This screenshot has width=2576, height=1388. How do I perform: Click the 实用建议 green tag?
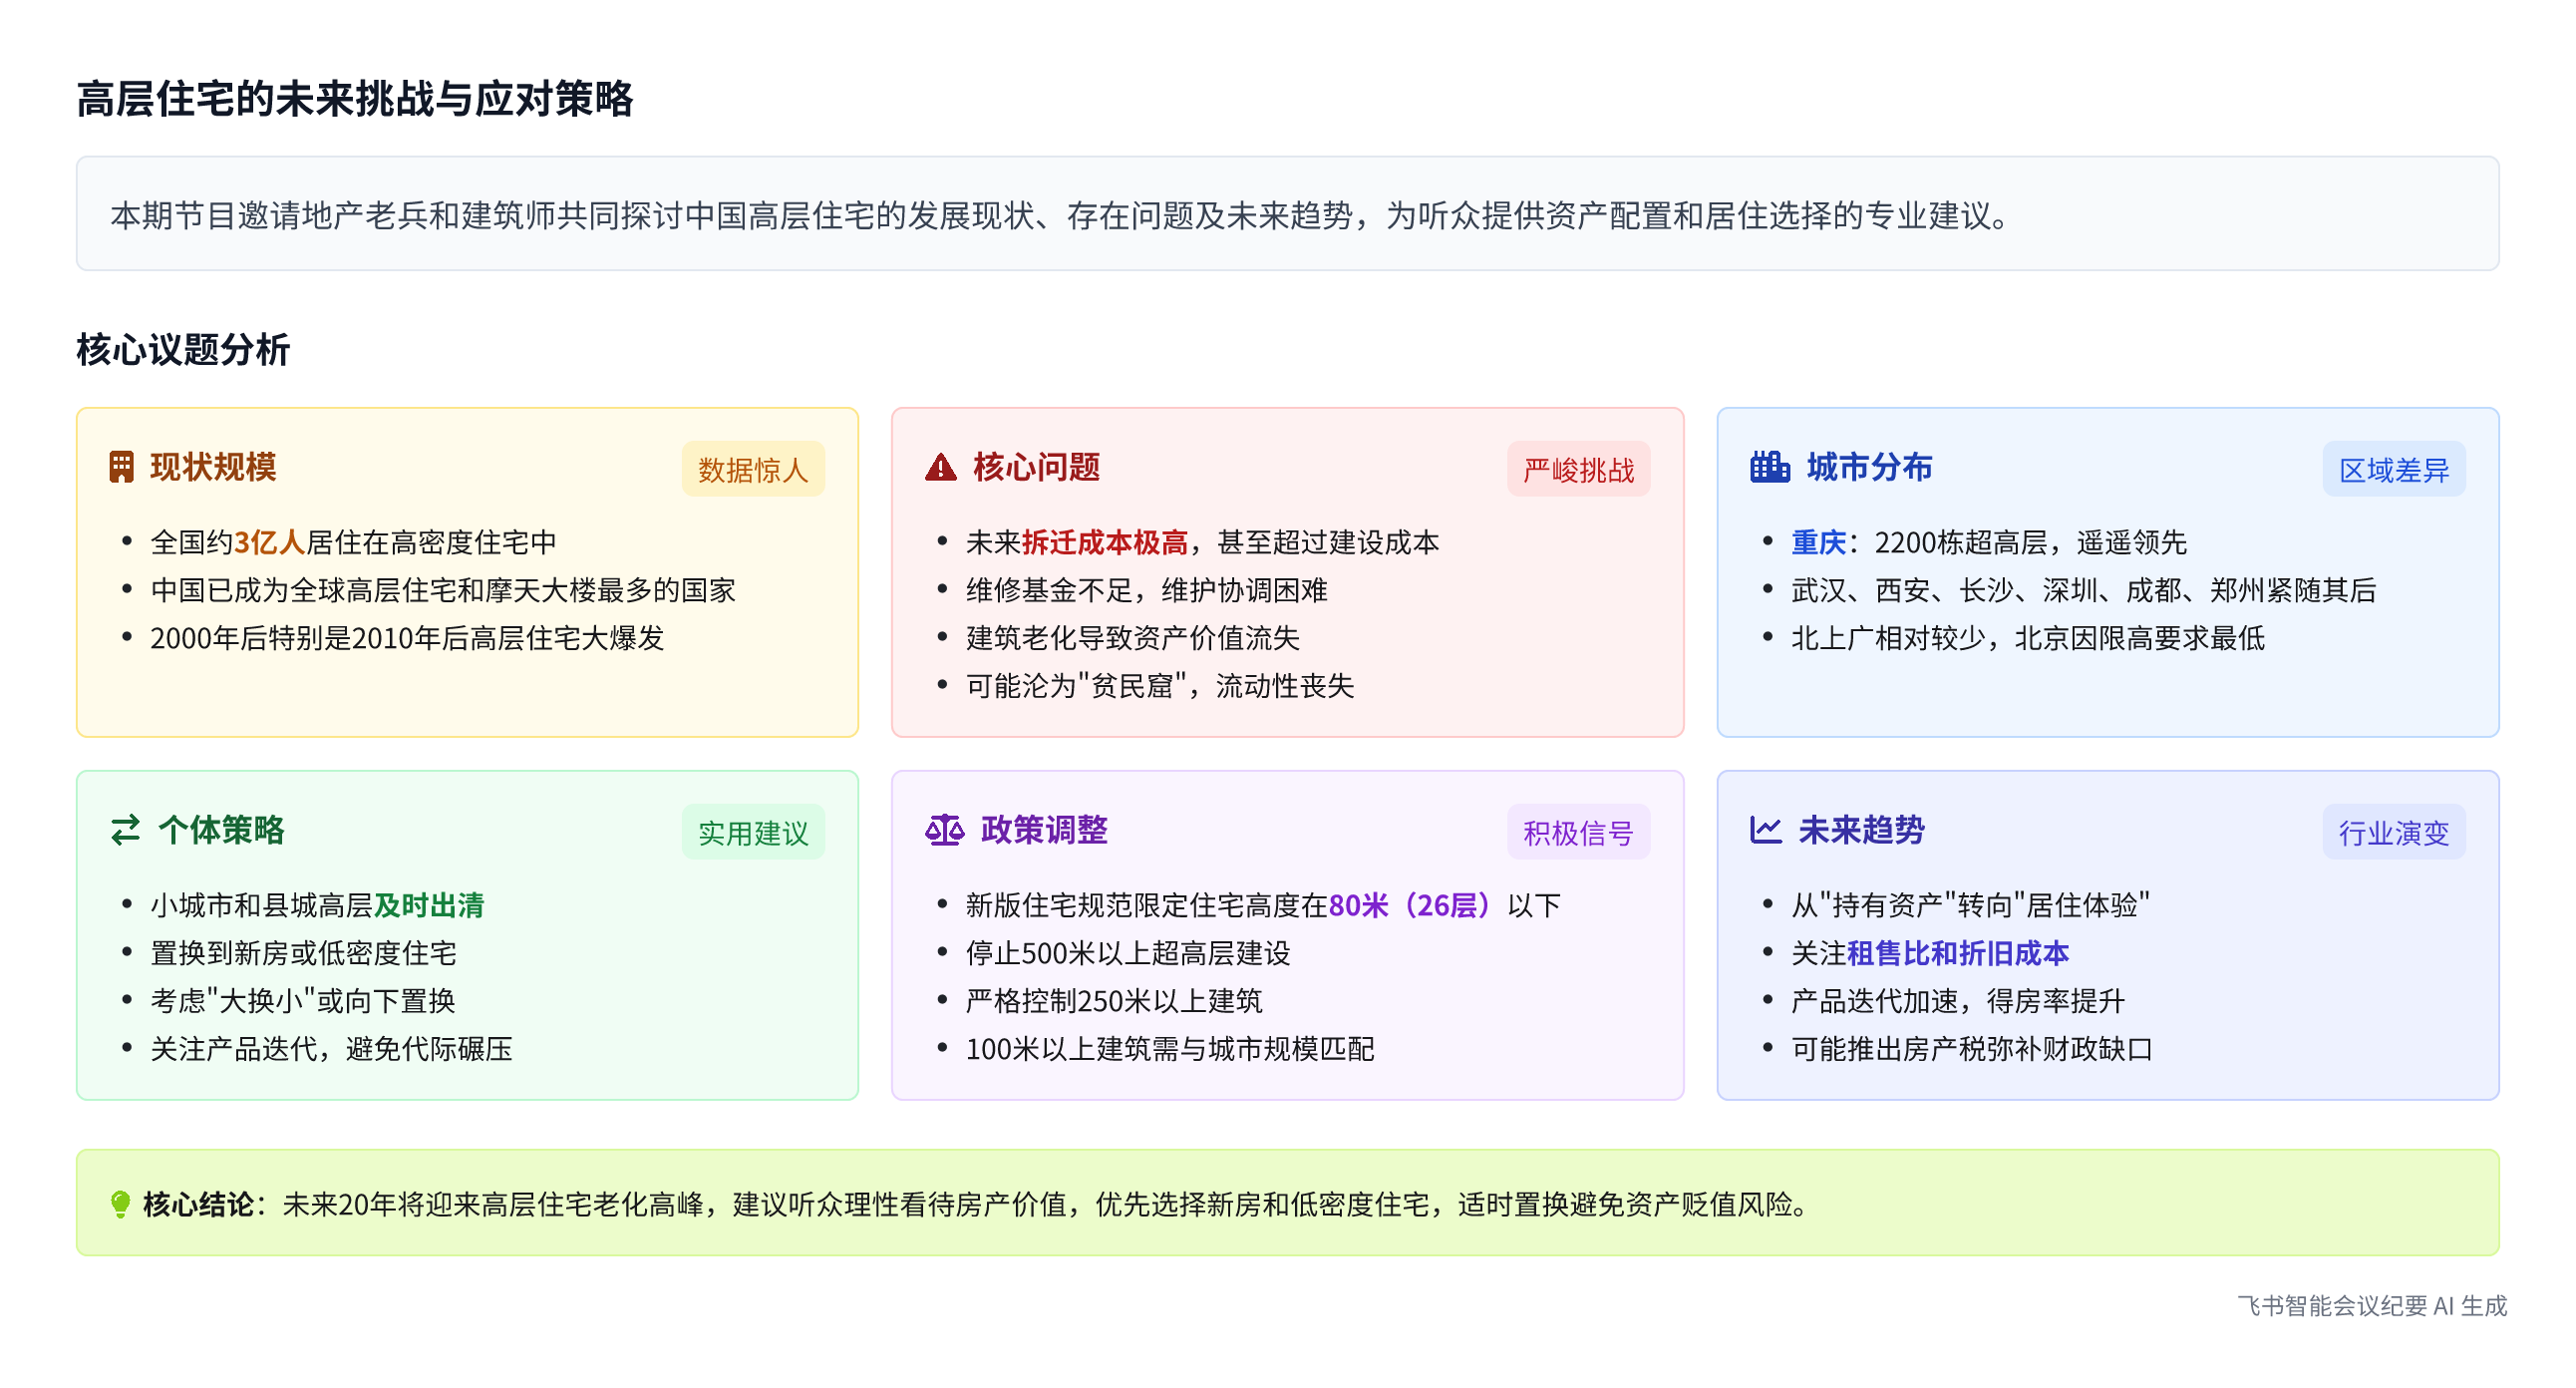(x=752, y=833)
